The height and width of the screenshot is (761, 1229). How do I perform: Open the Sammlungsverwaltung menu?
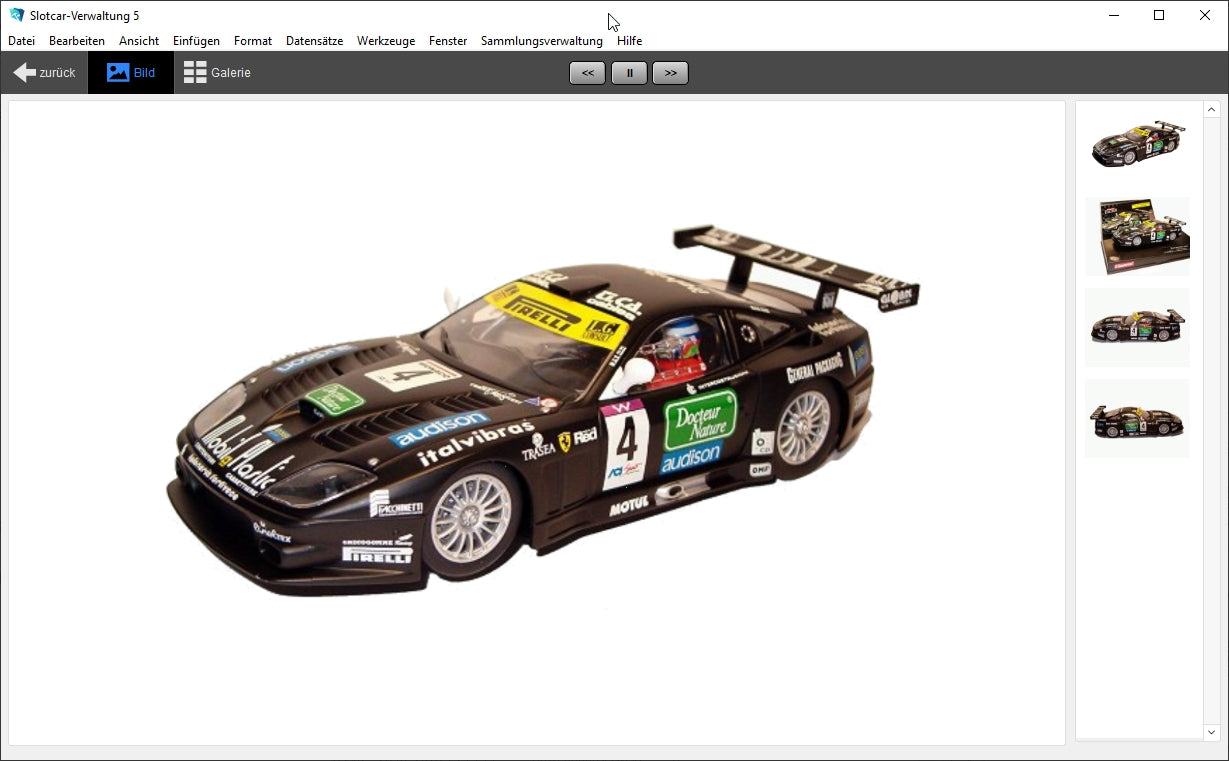coord(540,40)
